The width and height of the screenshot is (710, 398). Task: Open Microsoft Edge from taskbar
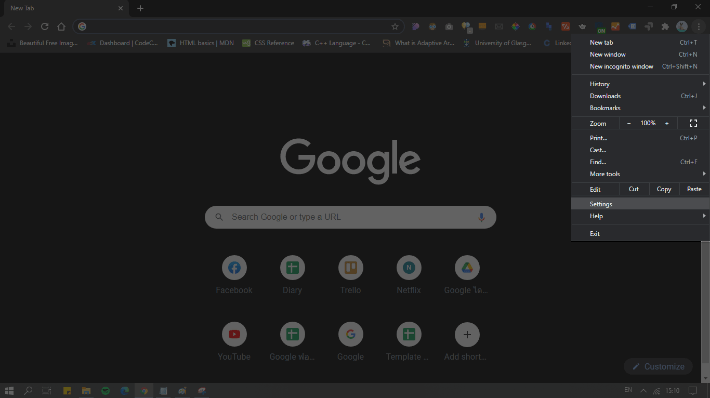(125, 390)
